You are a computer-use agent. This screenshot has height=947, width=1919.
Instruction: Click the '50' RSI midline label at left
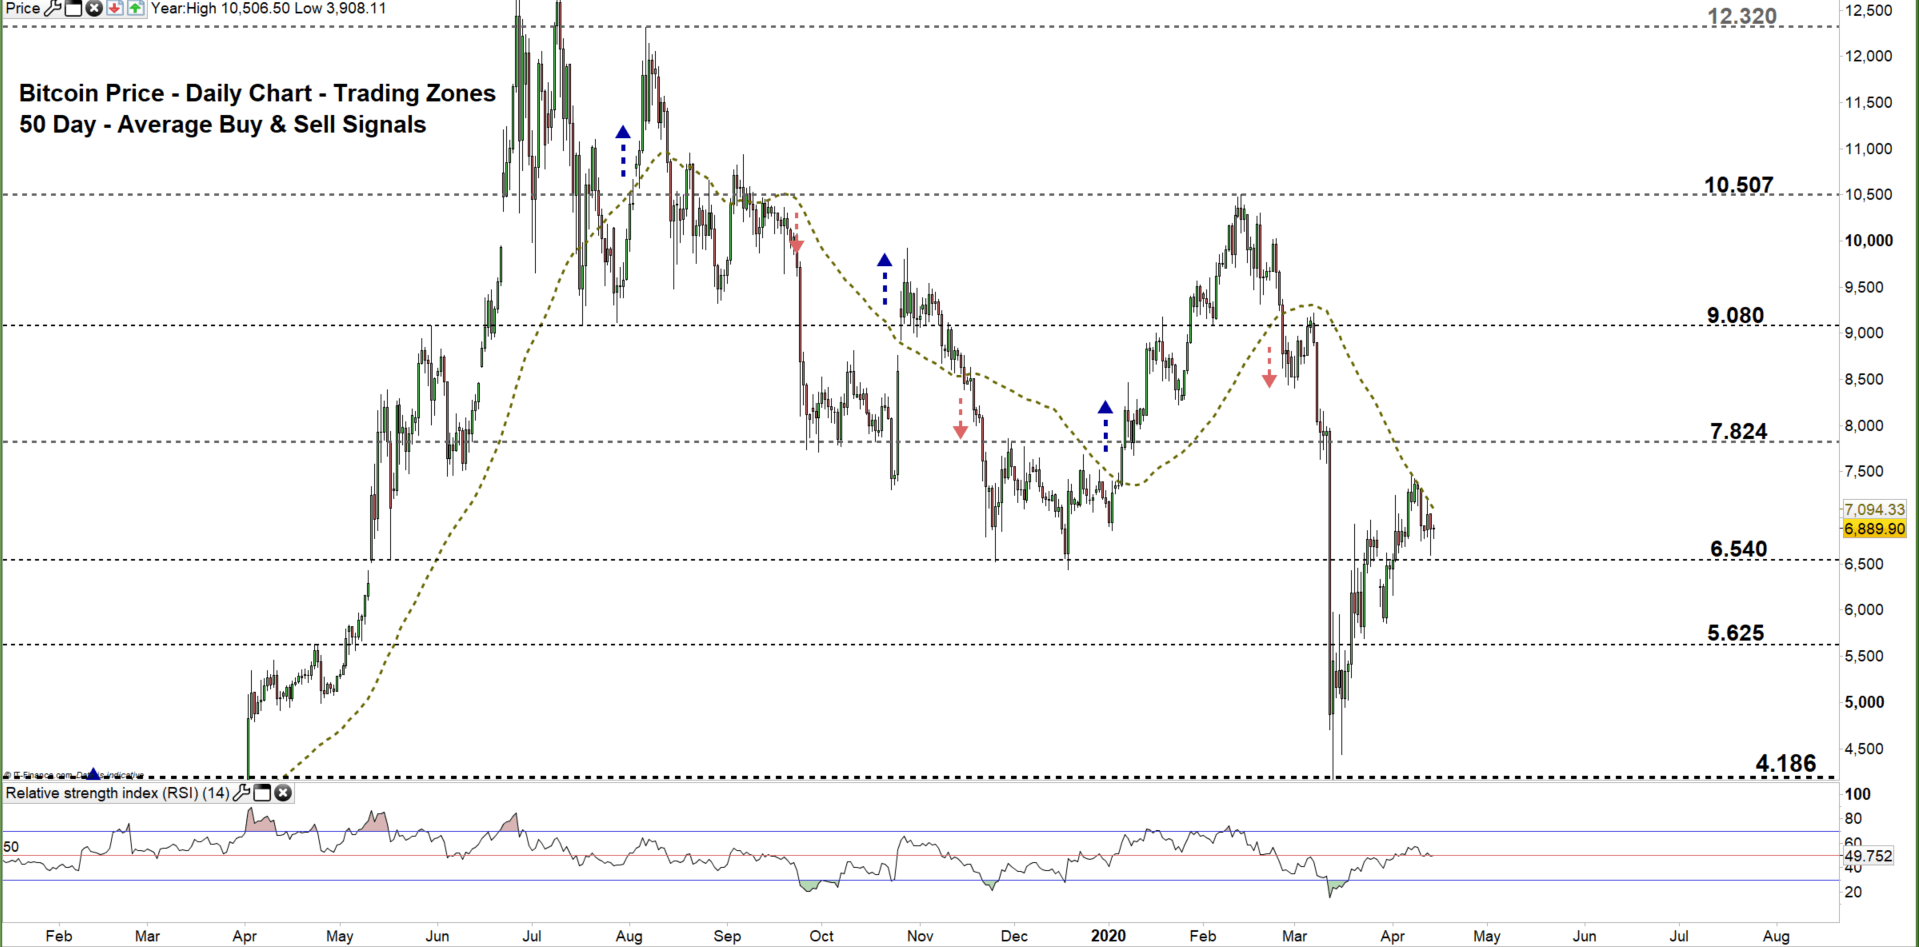pyautogui.click(x=12, y=847)
